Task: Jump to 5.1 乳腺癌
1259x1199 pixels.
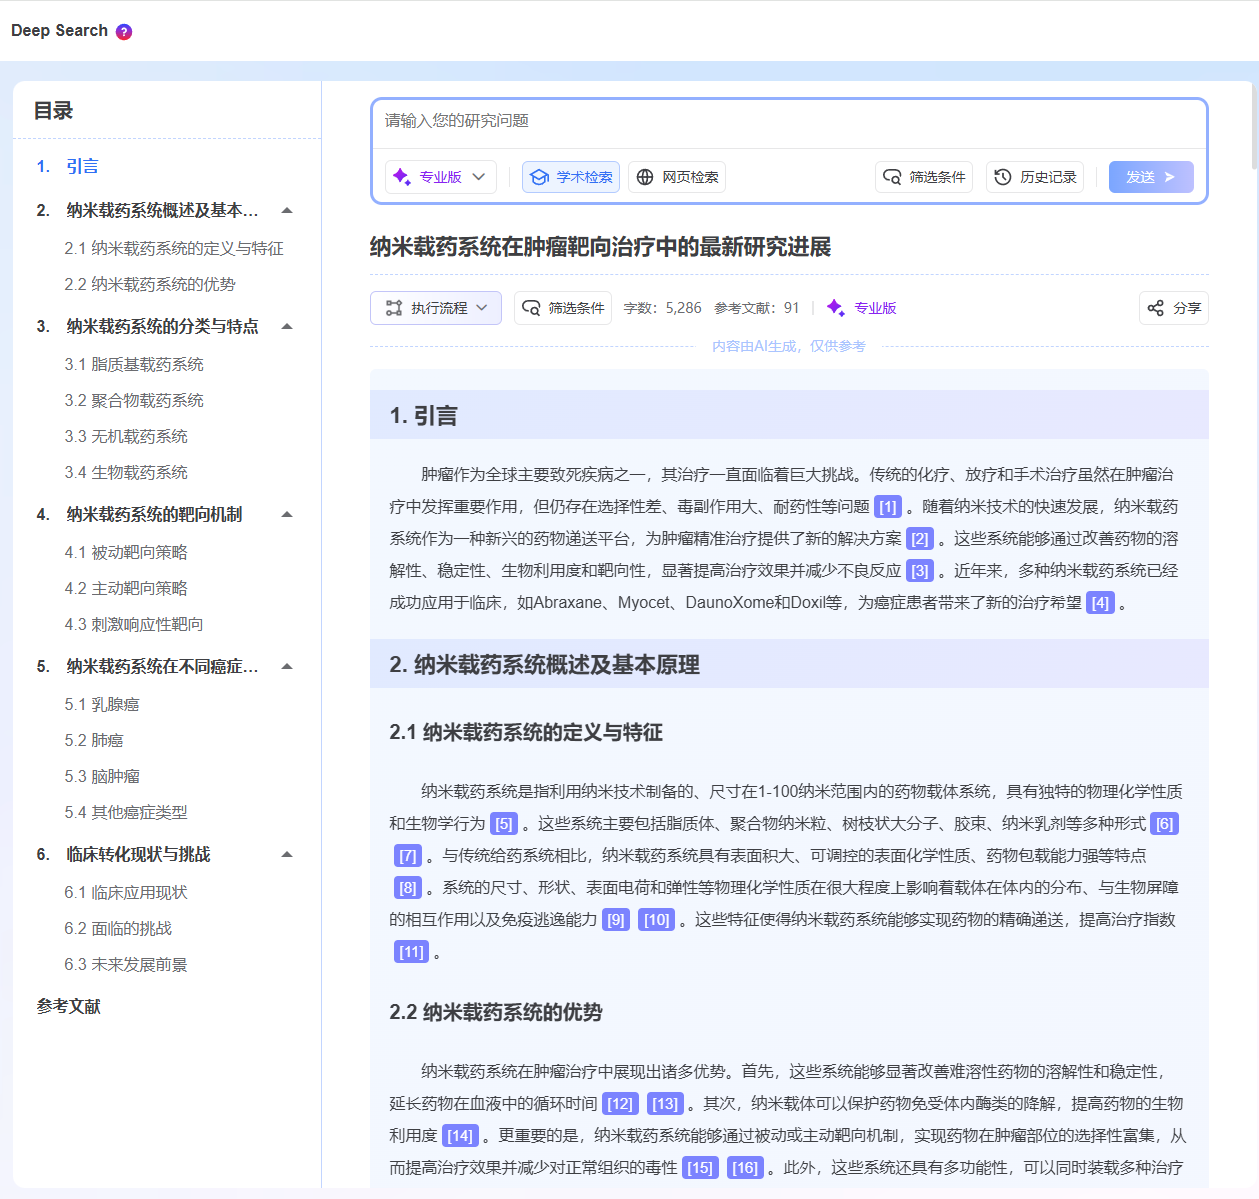Action: pyautogui.click(x=102, y=704)
